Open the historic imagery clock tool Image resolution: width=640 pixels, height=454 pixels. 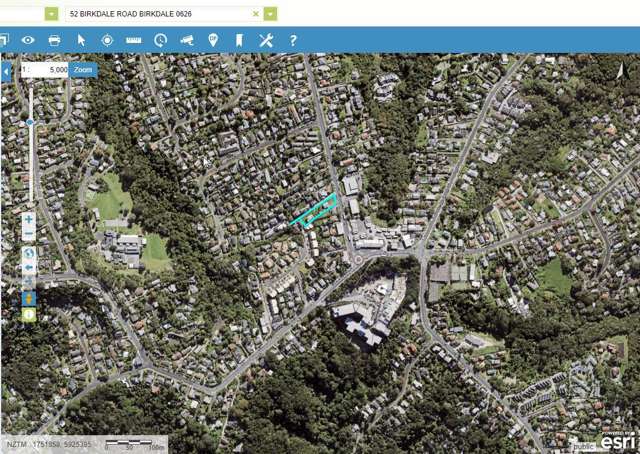coord(160,40)
